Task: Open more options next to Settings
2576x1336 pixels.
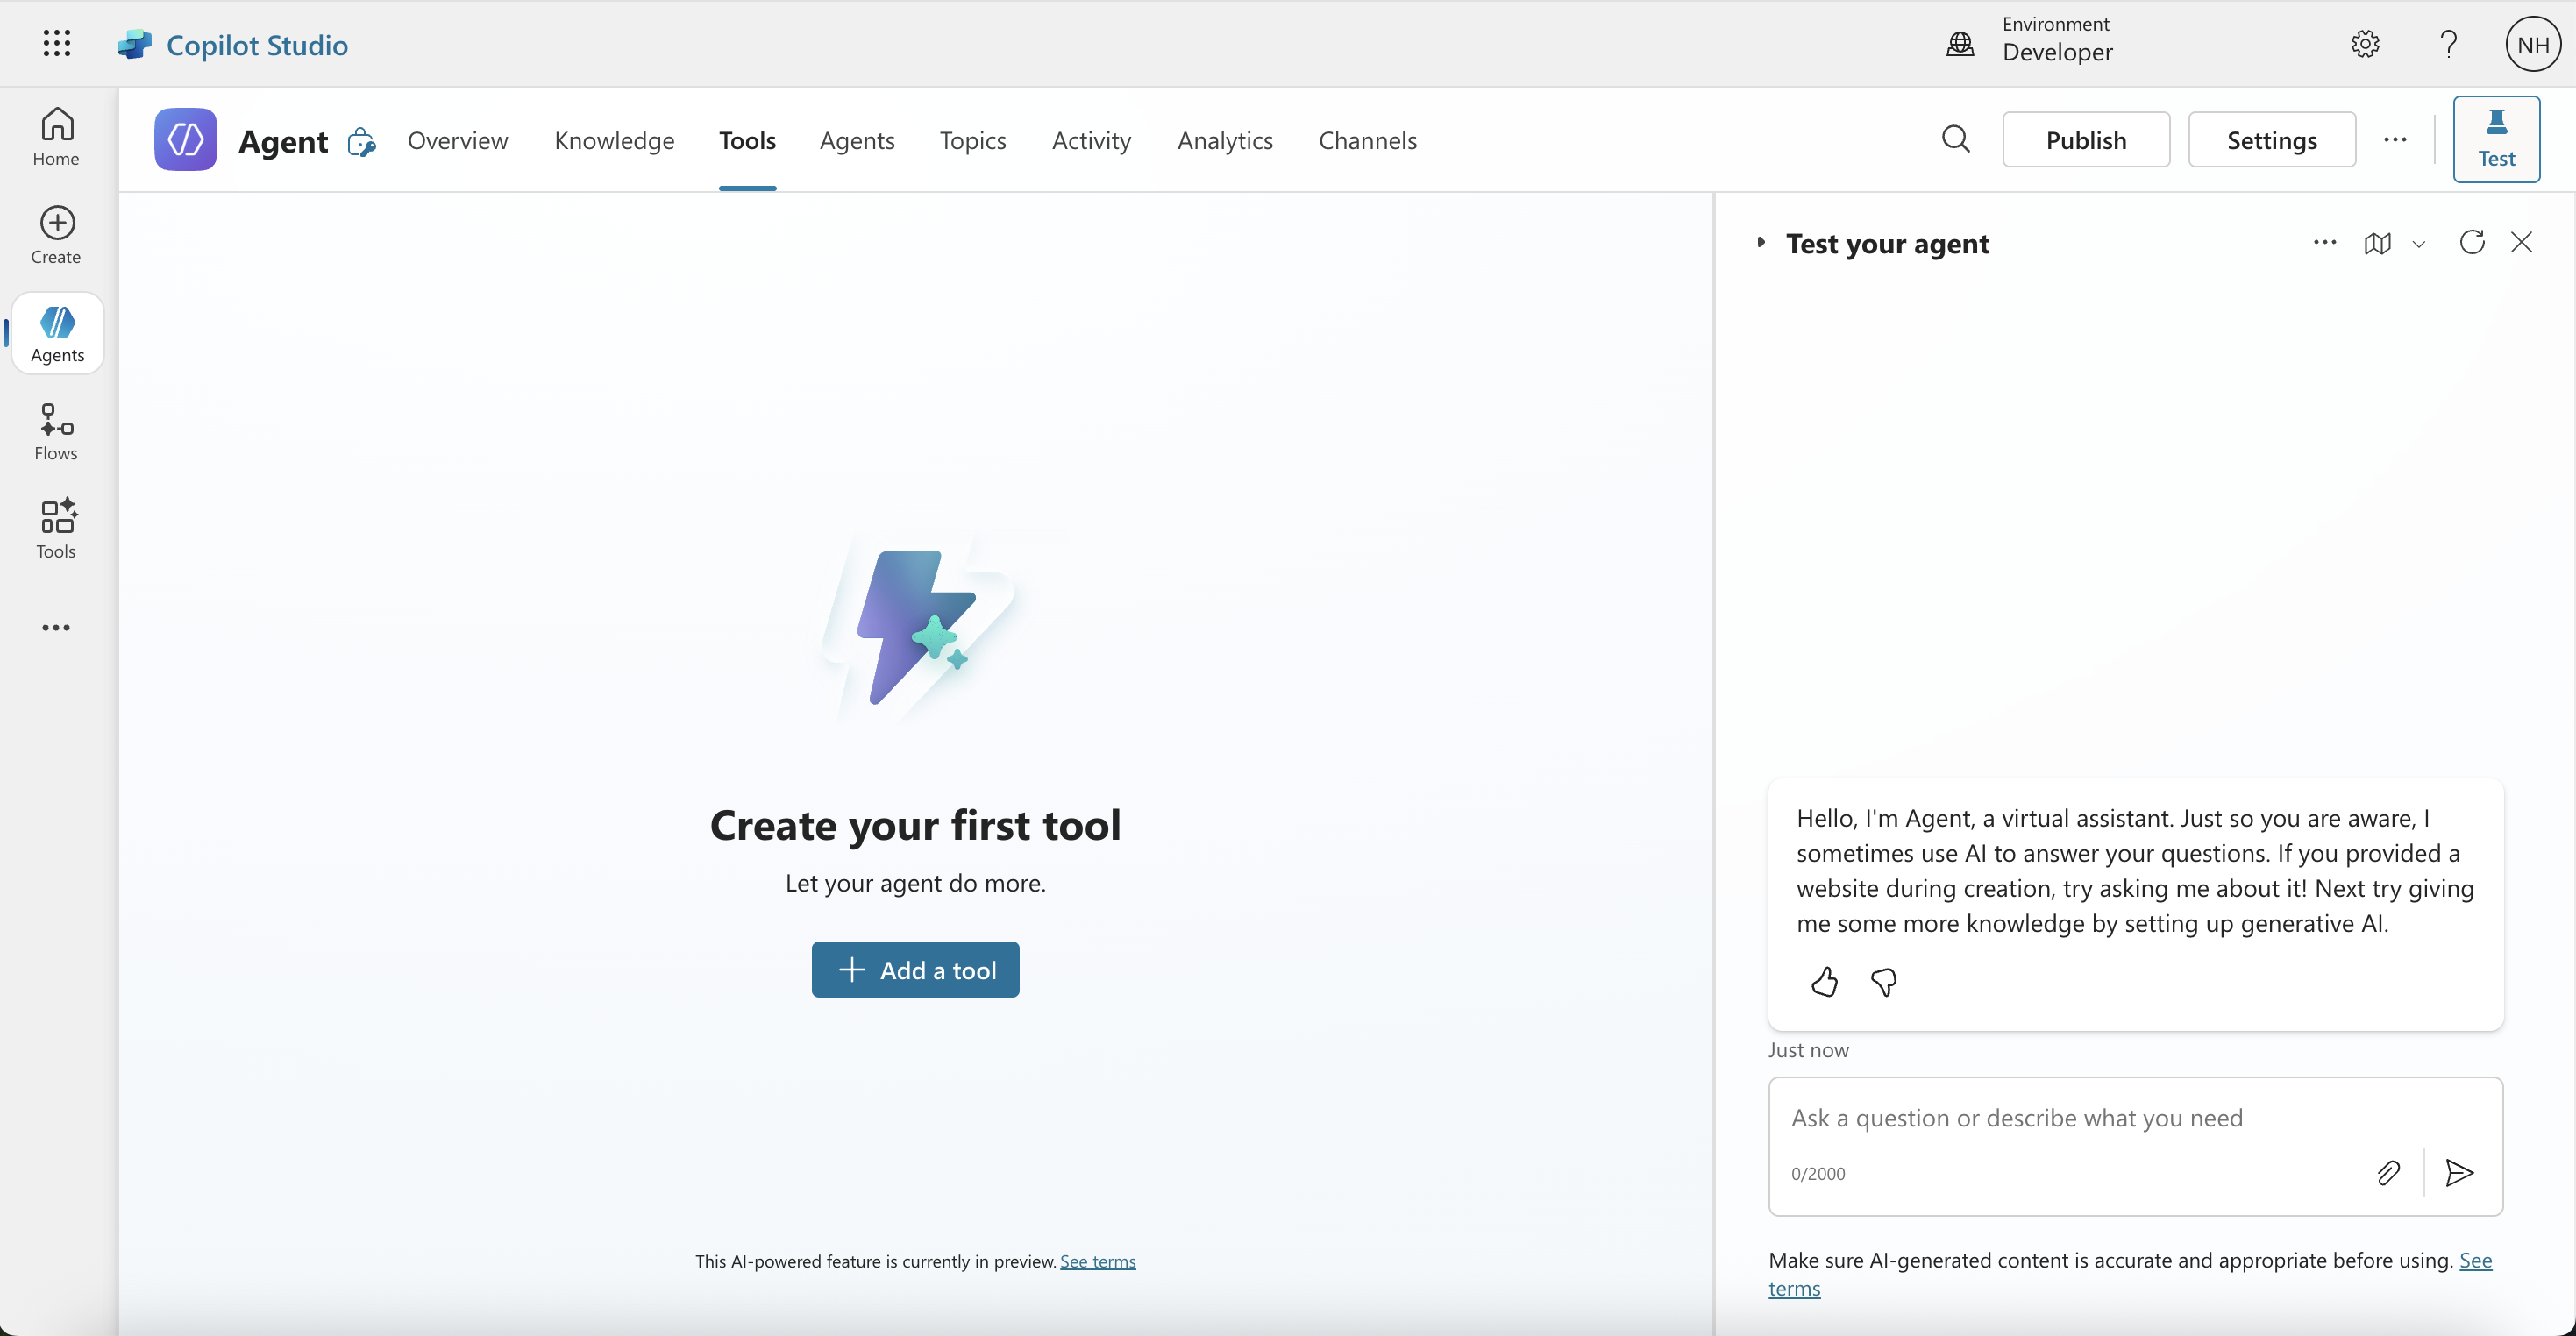Action: coord(2395,140)
